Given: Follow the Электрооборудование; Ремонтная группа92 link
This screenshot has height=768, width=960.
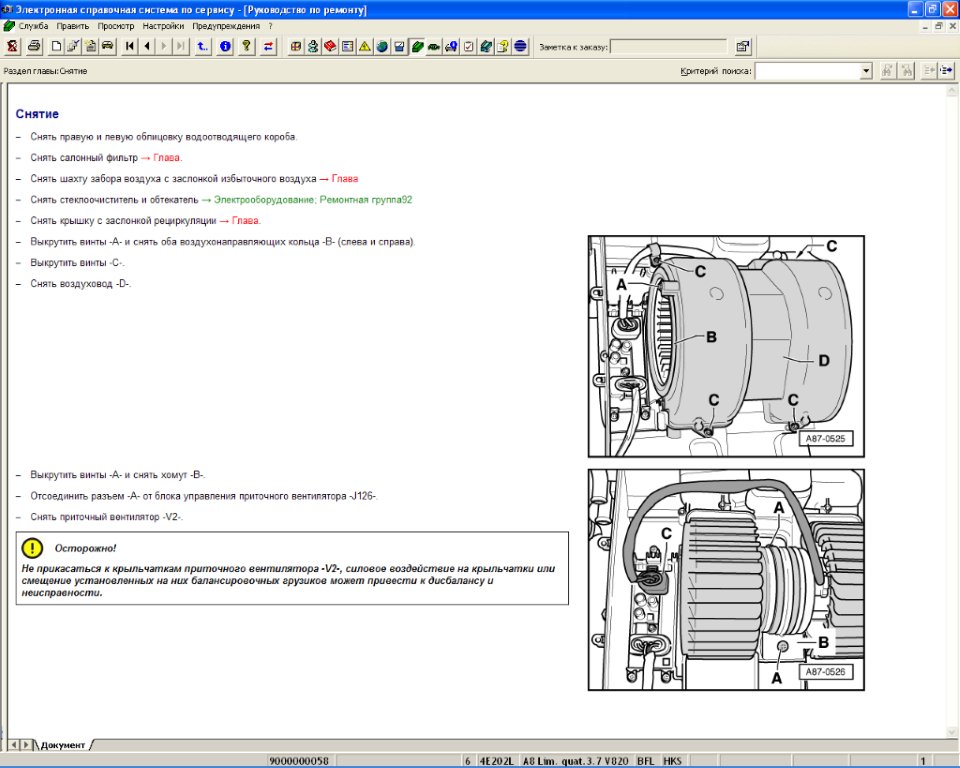Looking at the screenshot, I should [x=312, y=200].
